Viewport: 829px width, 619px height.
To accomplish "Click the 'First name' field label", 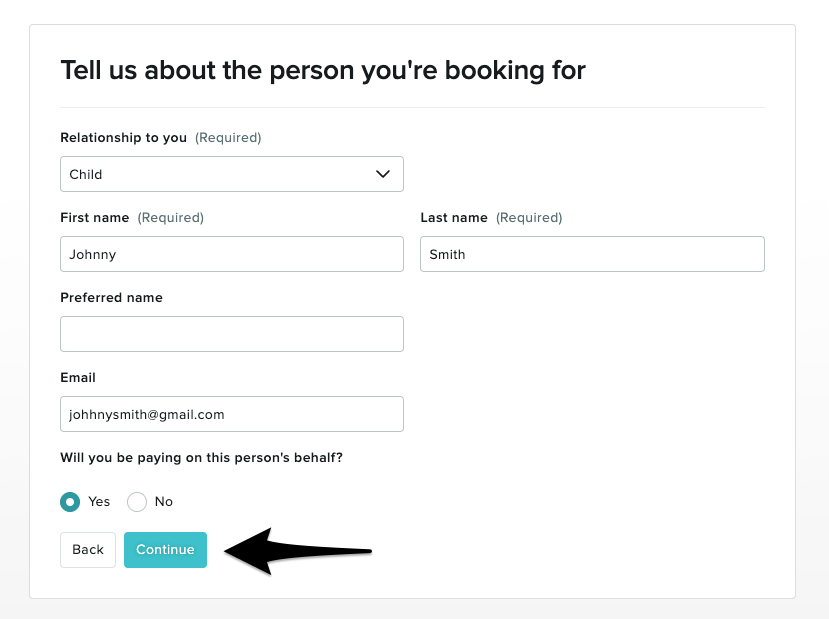I will pyautogui.click(x=95, y=218).
